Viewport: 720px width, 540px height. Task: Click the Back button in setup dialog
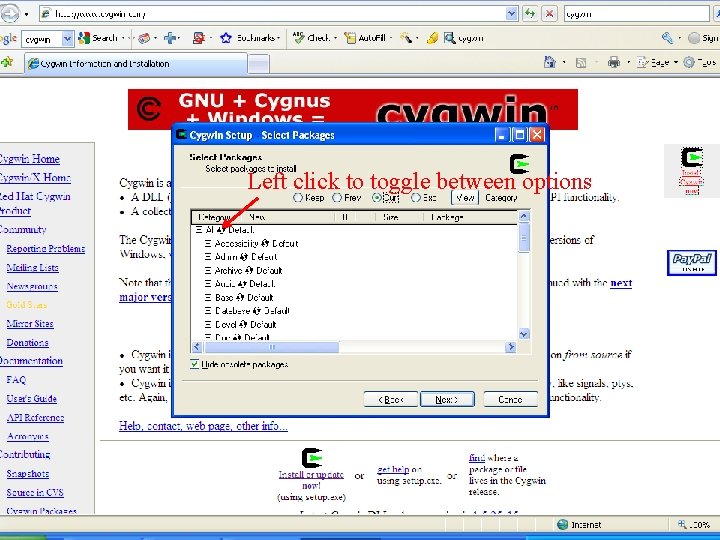click(x=390, y=399)
